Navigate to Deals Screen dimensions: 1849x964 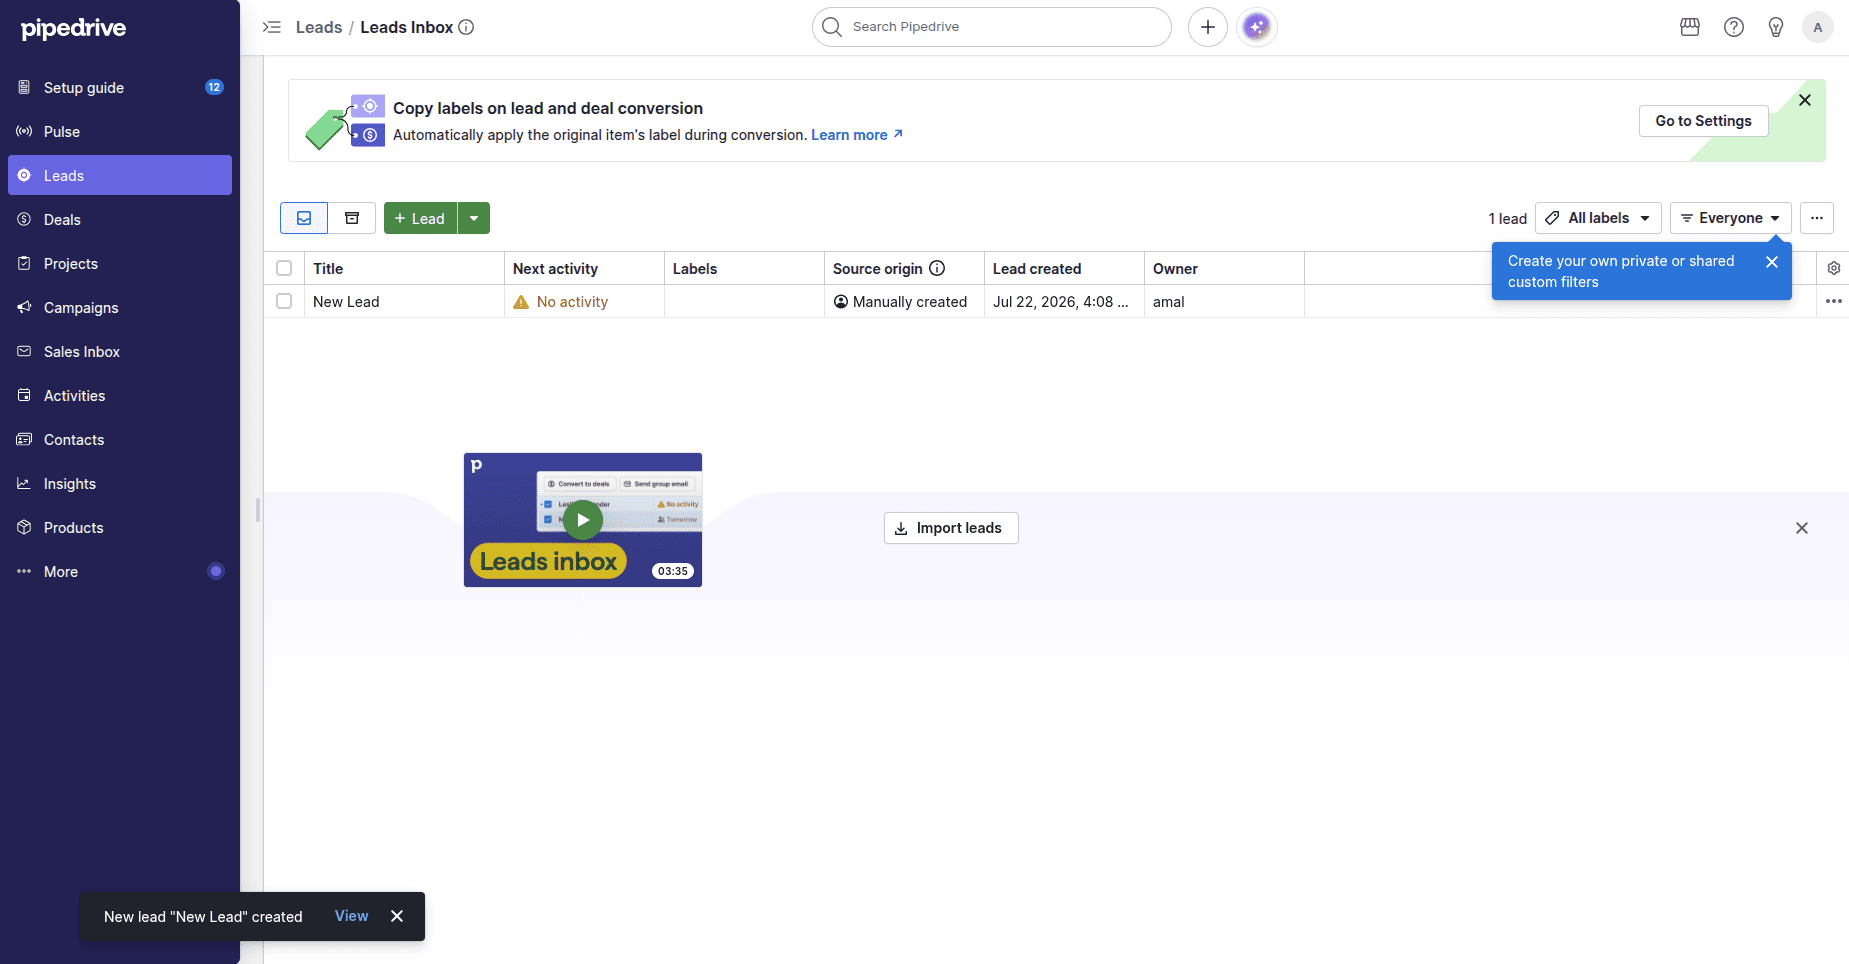pyautogui.click(x=120, y=219)
